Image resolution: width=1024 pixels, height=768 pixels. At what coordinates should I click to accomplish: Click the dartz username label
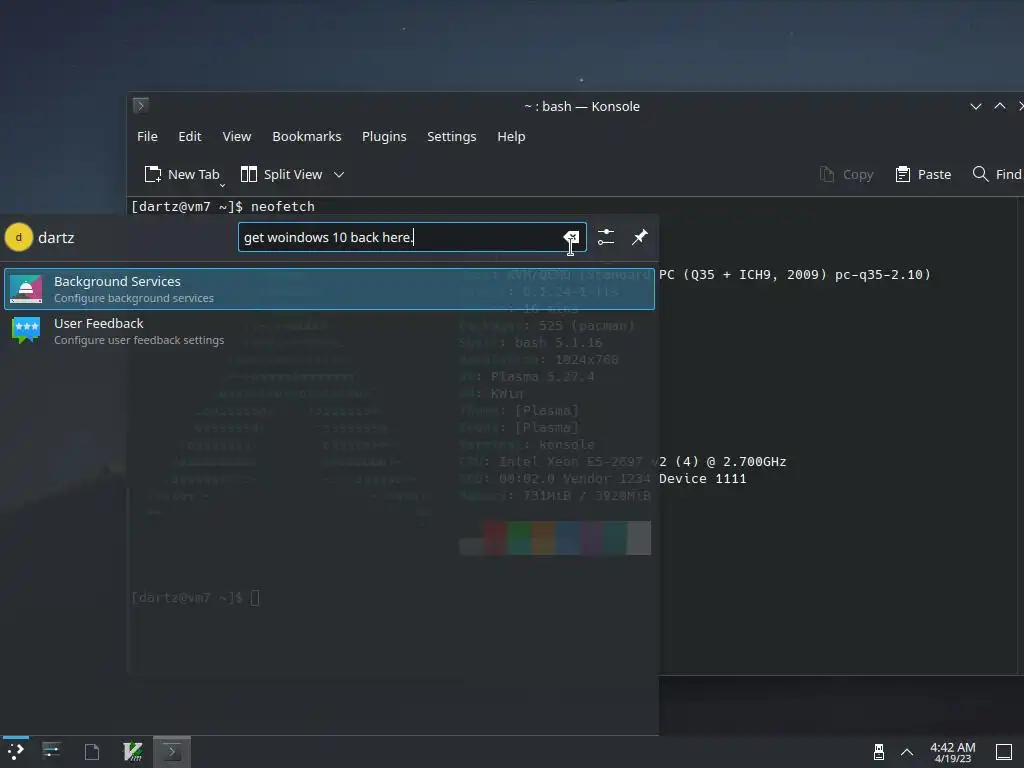56,238
